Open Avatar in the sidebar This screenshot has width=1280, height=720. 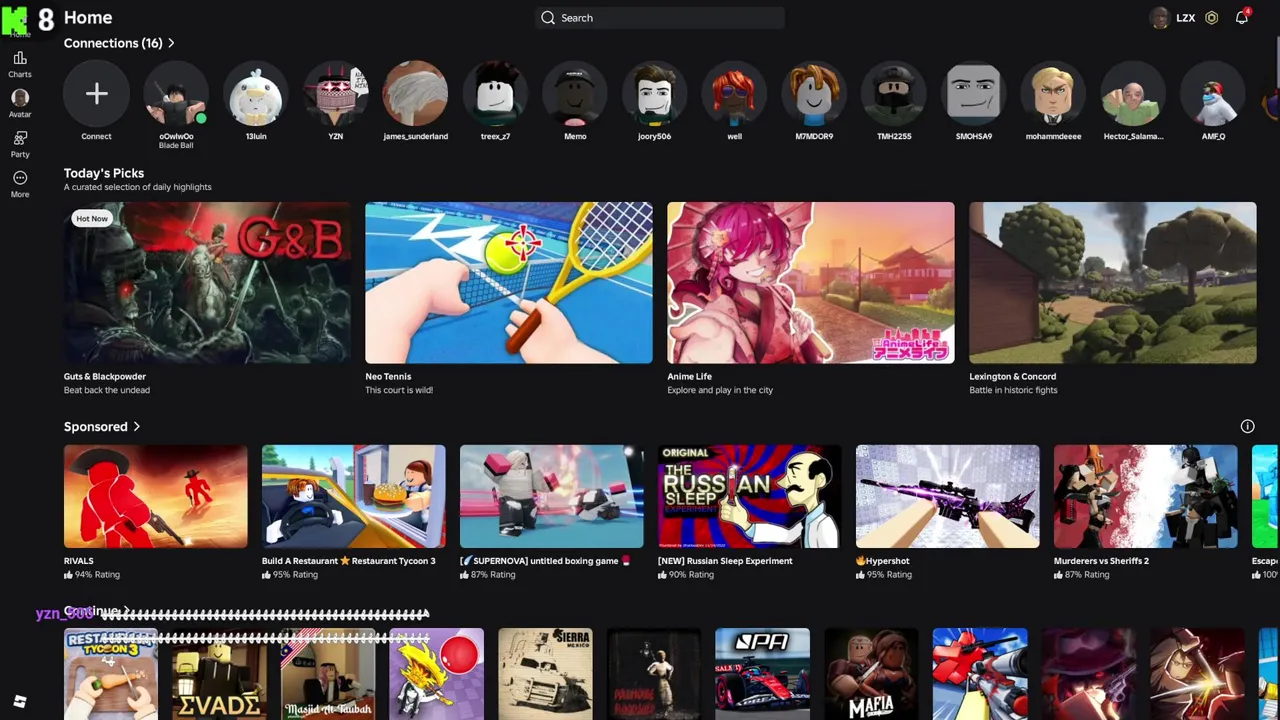[x=20, y=103]
